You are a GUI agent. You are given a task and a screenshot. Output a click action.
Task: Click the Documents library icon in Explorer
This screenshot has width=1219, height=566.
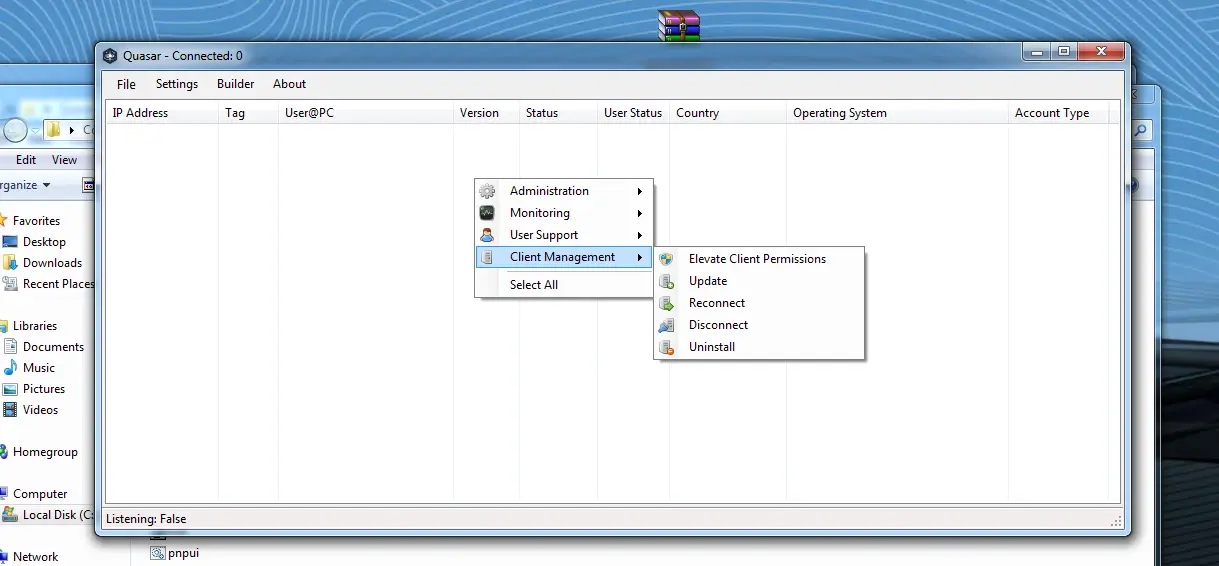pos(9,347)
